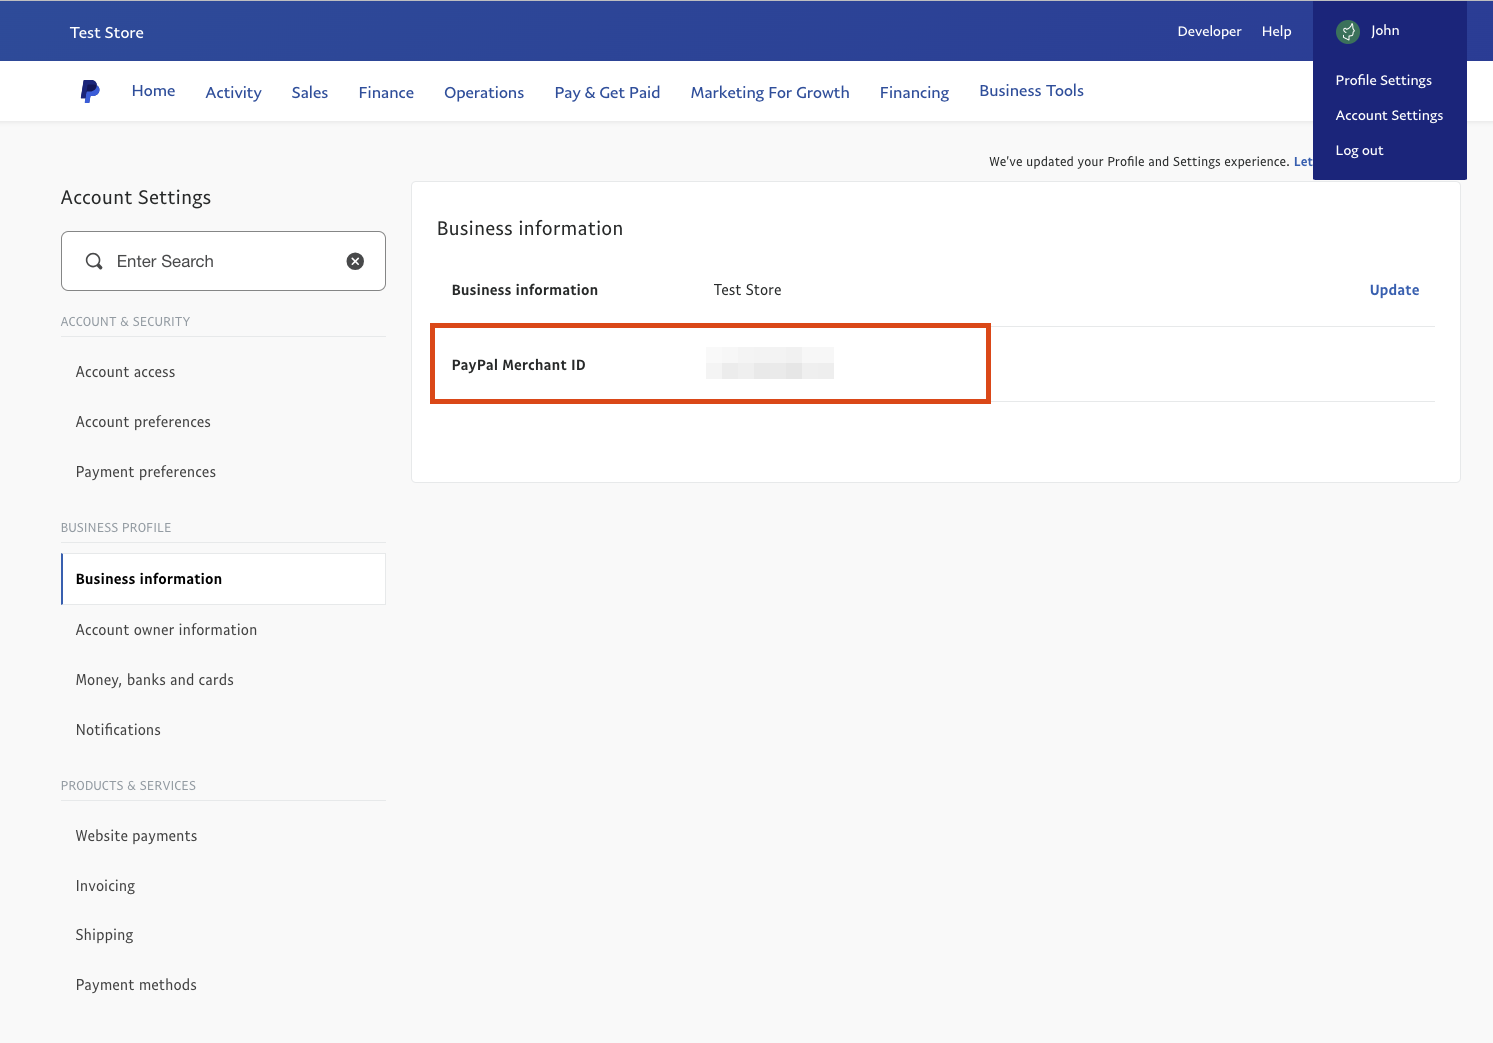This screenshot has height=1043, width=1493.
Task: Open Account owner information
Action: 166,629
